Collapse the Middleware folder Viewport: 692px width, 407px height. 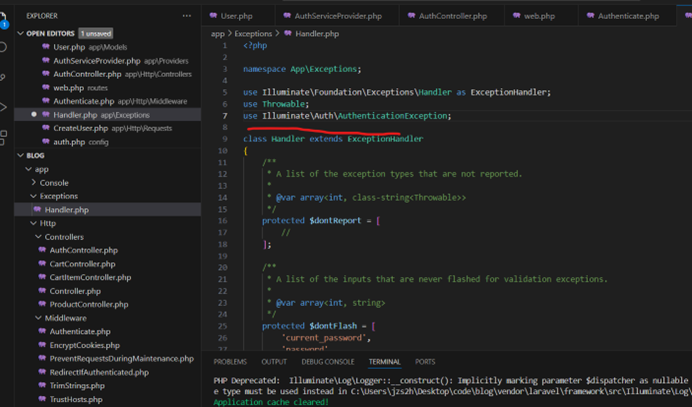pos(38,318)
